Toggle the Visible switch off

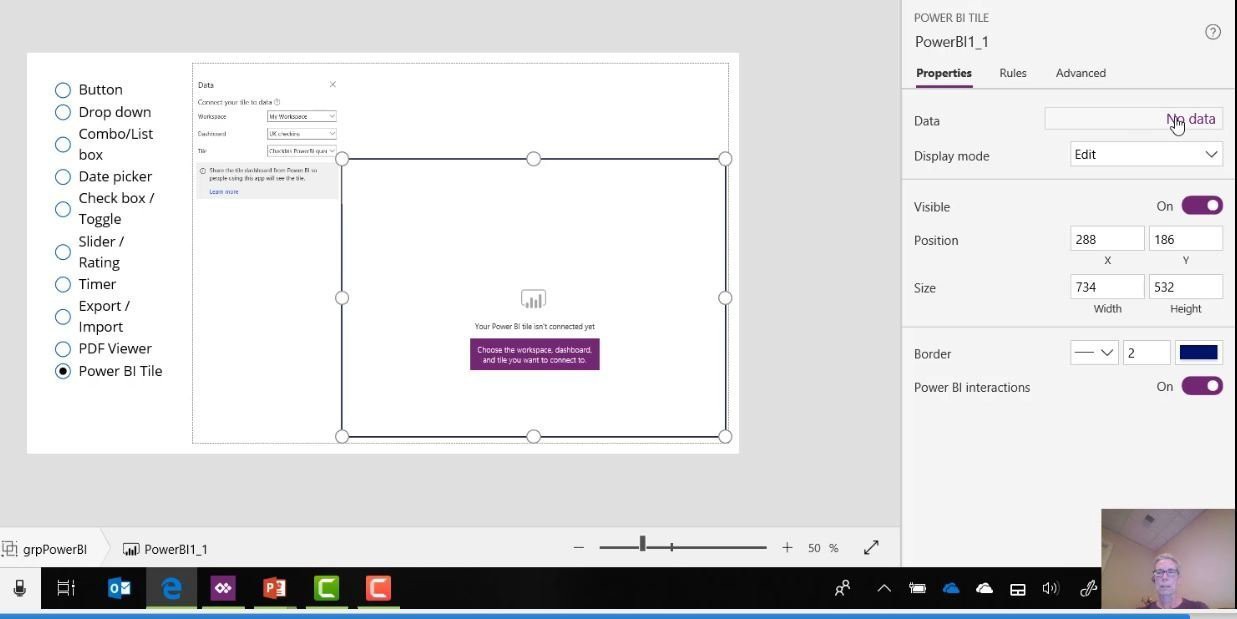(x=1202, y=205)
